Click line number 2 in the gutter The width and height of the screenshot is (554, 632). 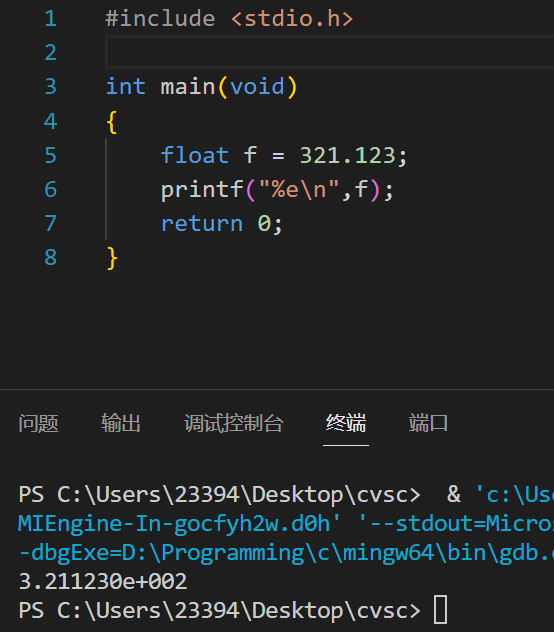(x=50, y=52)
